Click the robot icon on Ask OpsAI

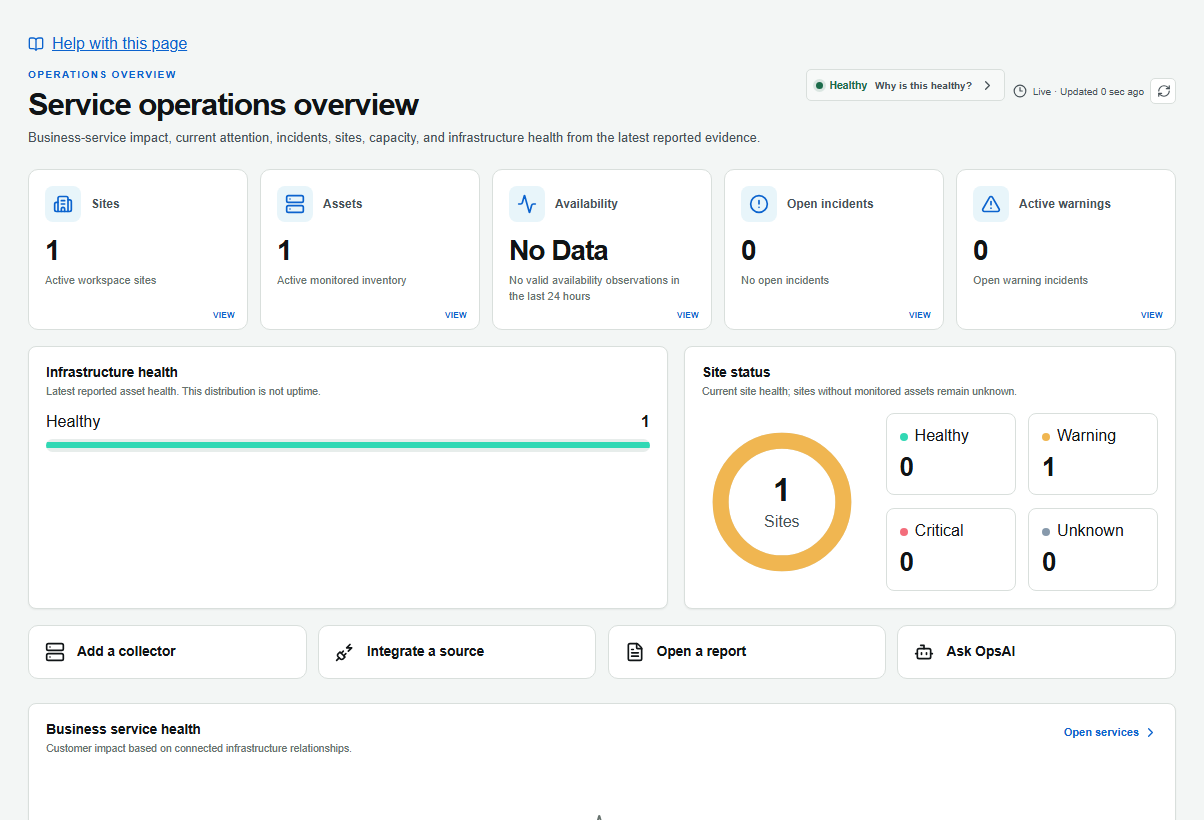924,652
